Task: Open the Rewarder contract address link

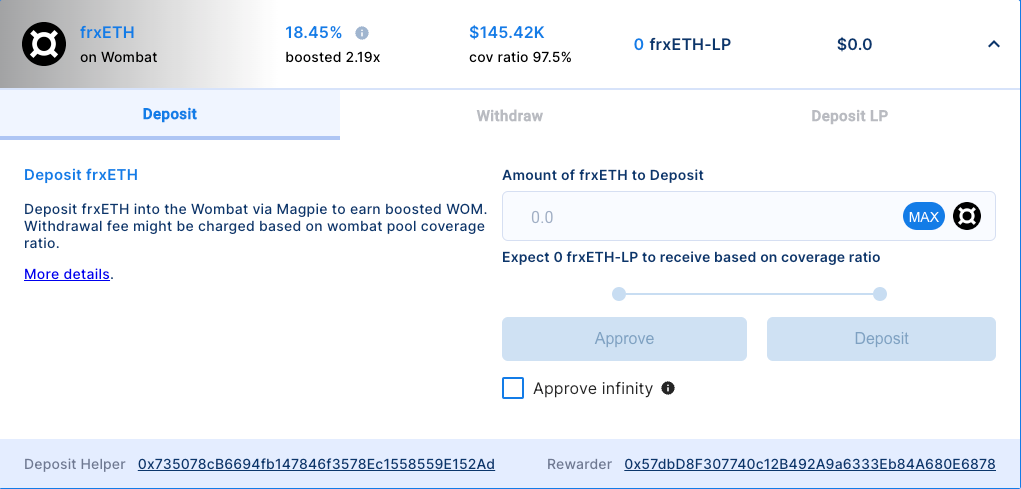Action: click(809, 464)
